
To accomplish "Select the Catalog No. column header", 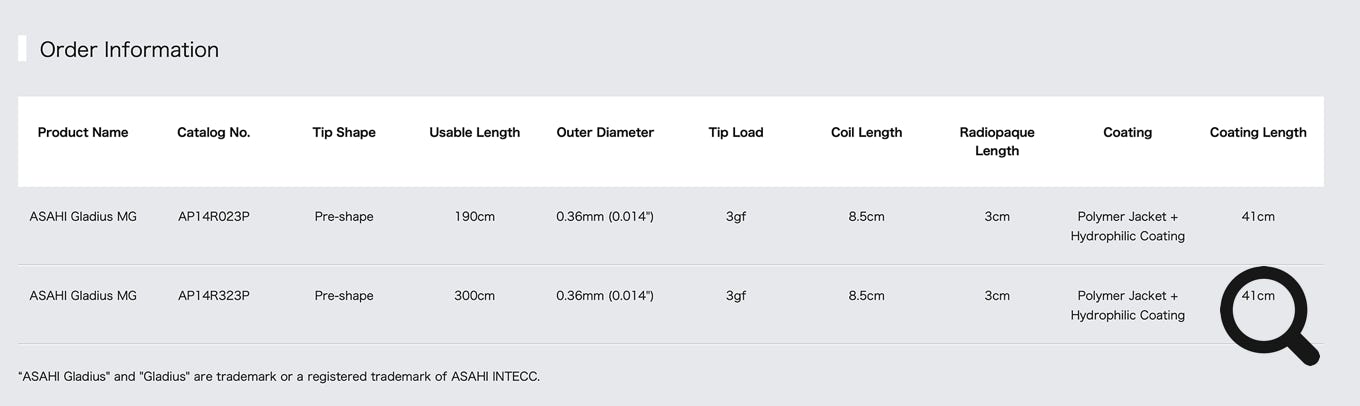I will point(214,132).
